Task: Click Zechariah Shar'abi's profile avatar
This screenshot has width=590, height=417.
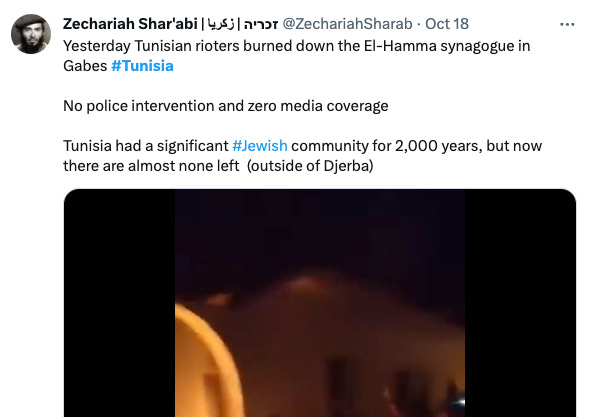Action: (31, 34)
